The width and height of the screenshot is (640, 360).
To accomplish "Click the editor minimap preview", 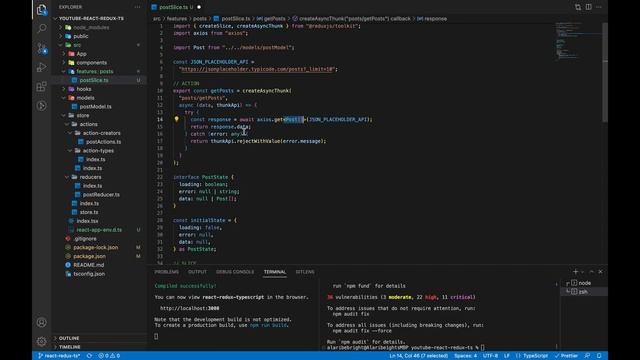I will tap(578, 41).
